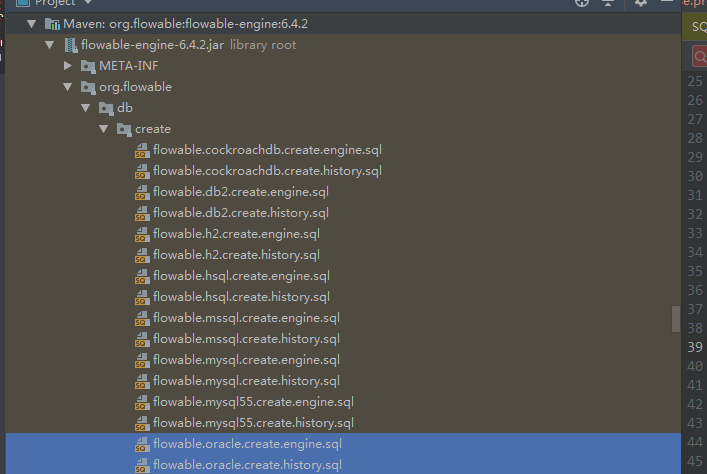Image resolution: width=707 pixels, height=474 pixels.
Task: Collapse the db folder
Action: coord(86,108)
